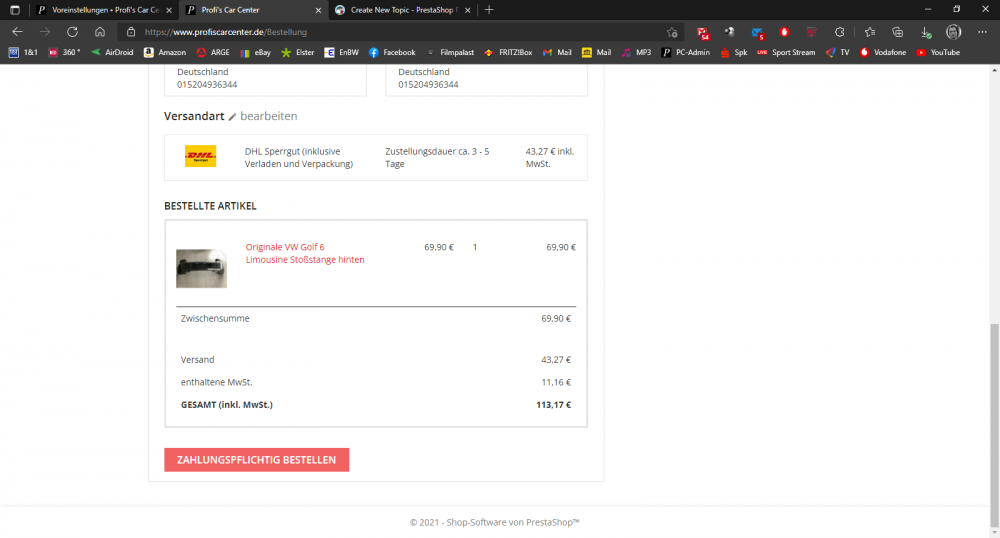Click the DHL Sperrgut carrier logo
Viewport: 1000px width, 538px height.
coord(200,156)
